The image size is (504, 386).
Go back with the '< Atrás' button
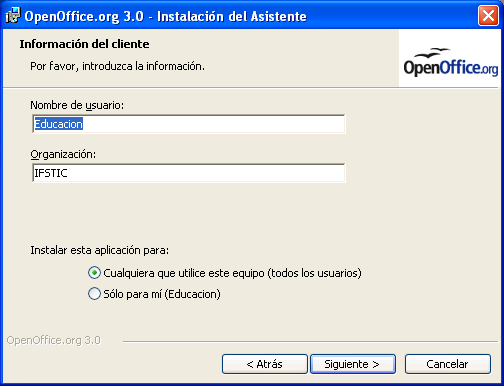[x=265, y=364]
